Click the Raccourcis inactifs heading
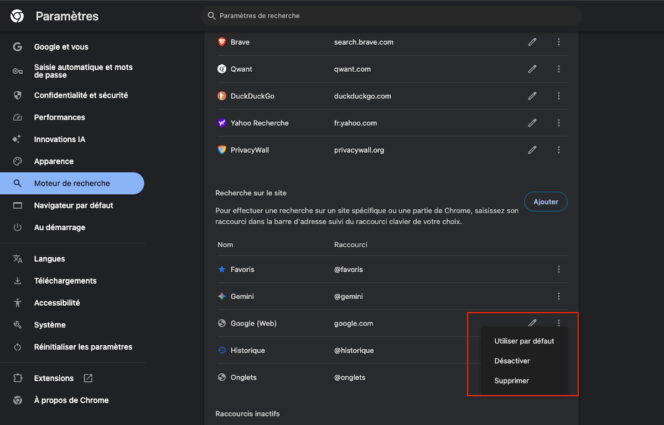 tap(247, 414)
